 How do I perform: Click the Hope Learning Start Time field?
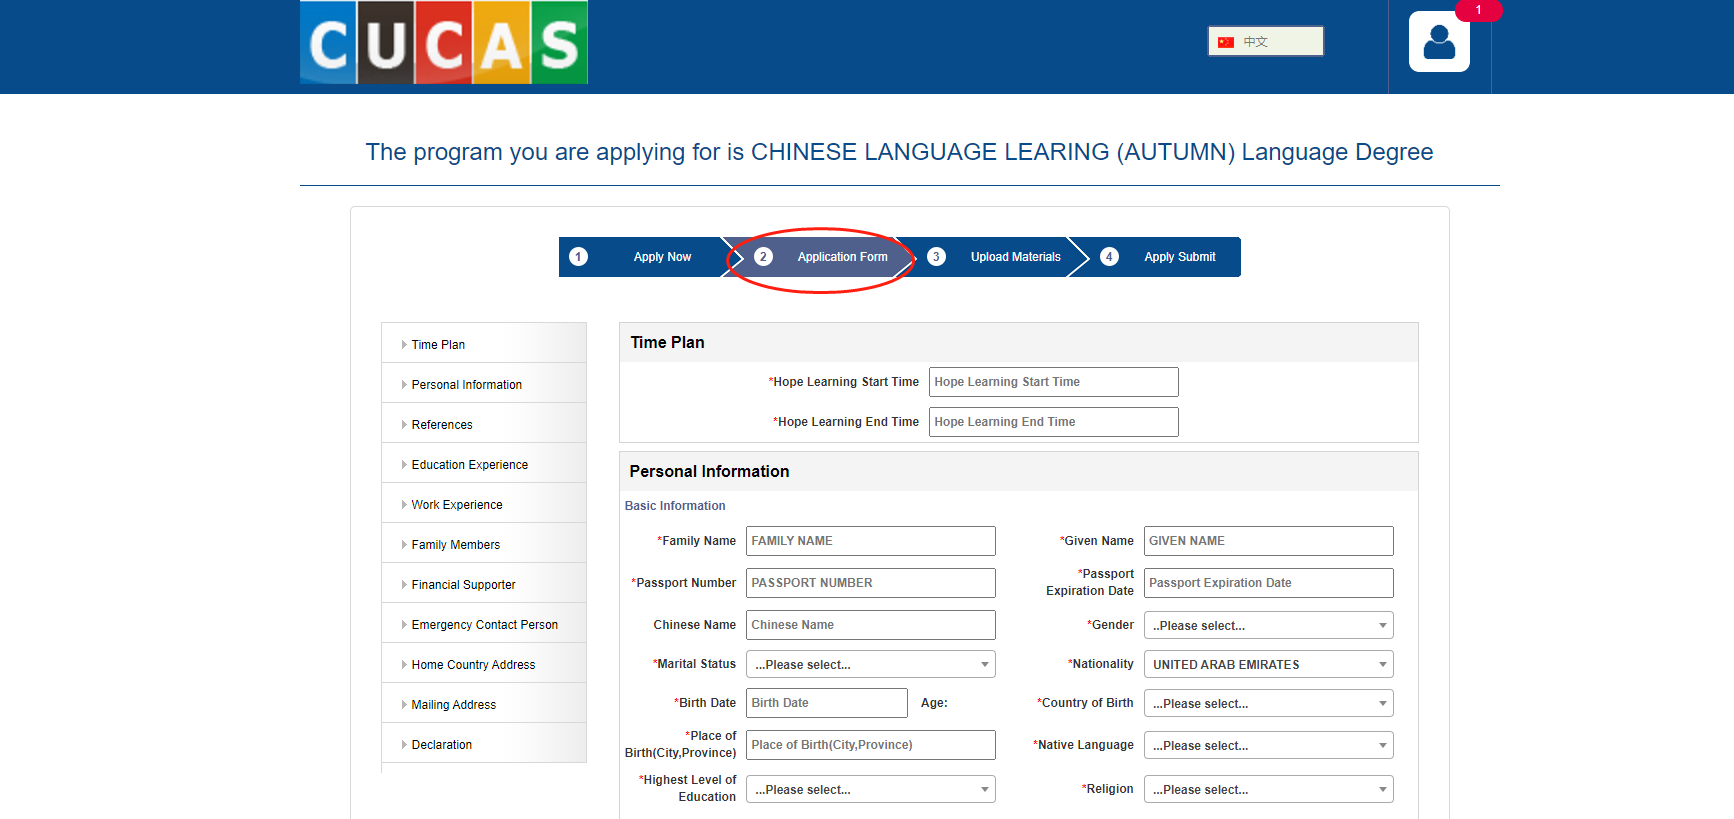(x=1053, y=382)
